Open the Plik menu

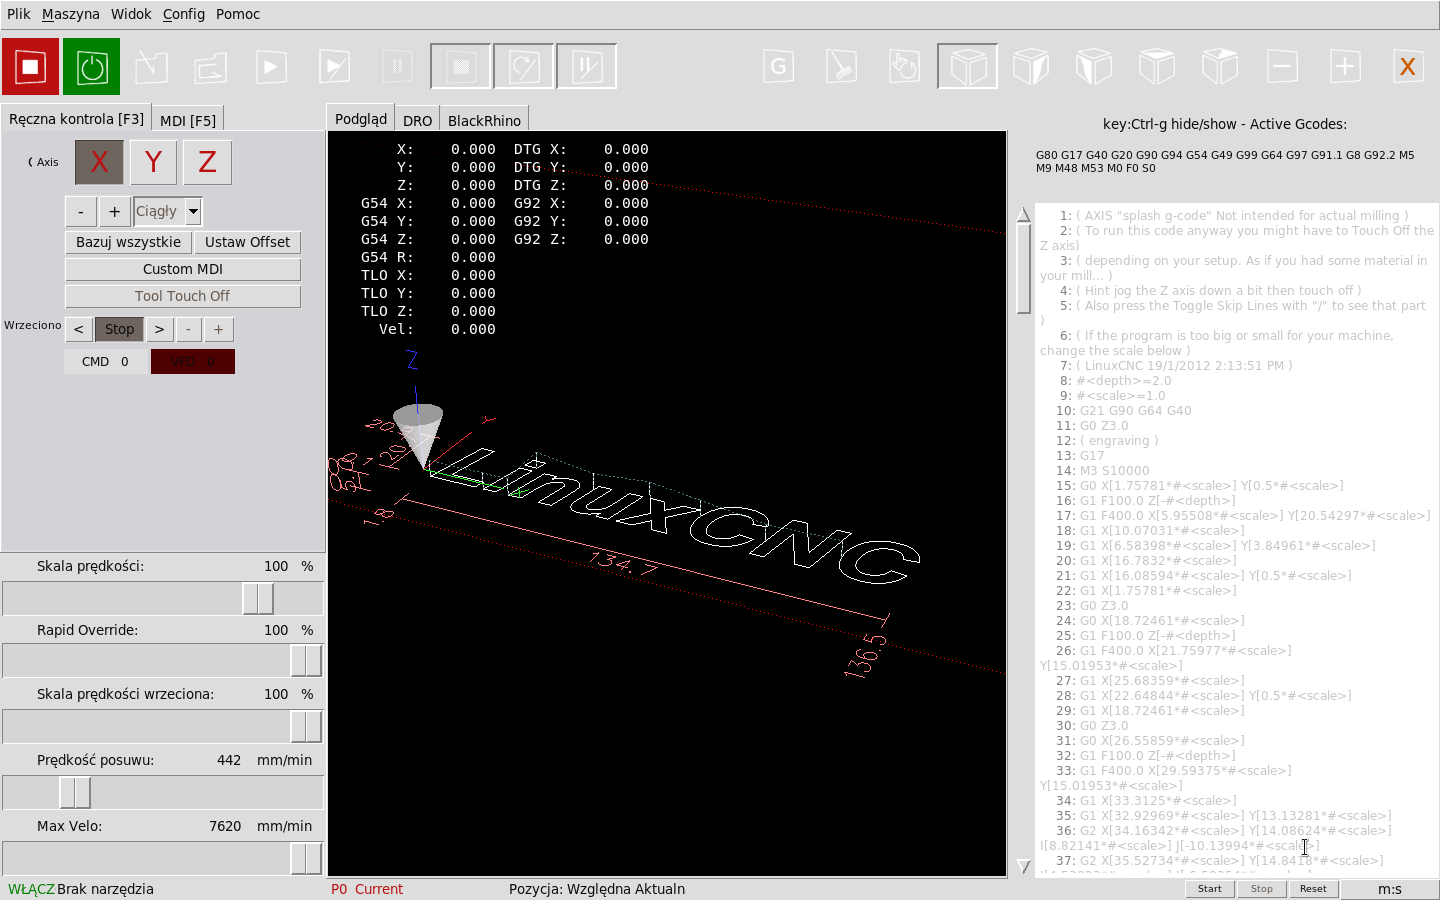pos(18,14)
